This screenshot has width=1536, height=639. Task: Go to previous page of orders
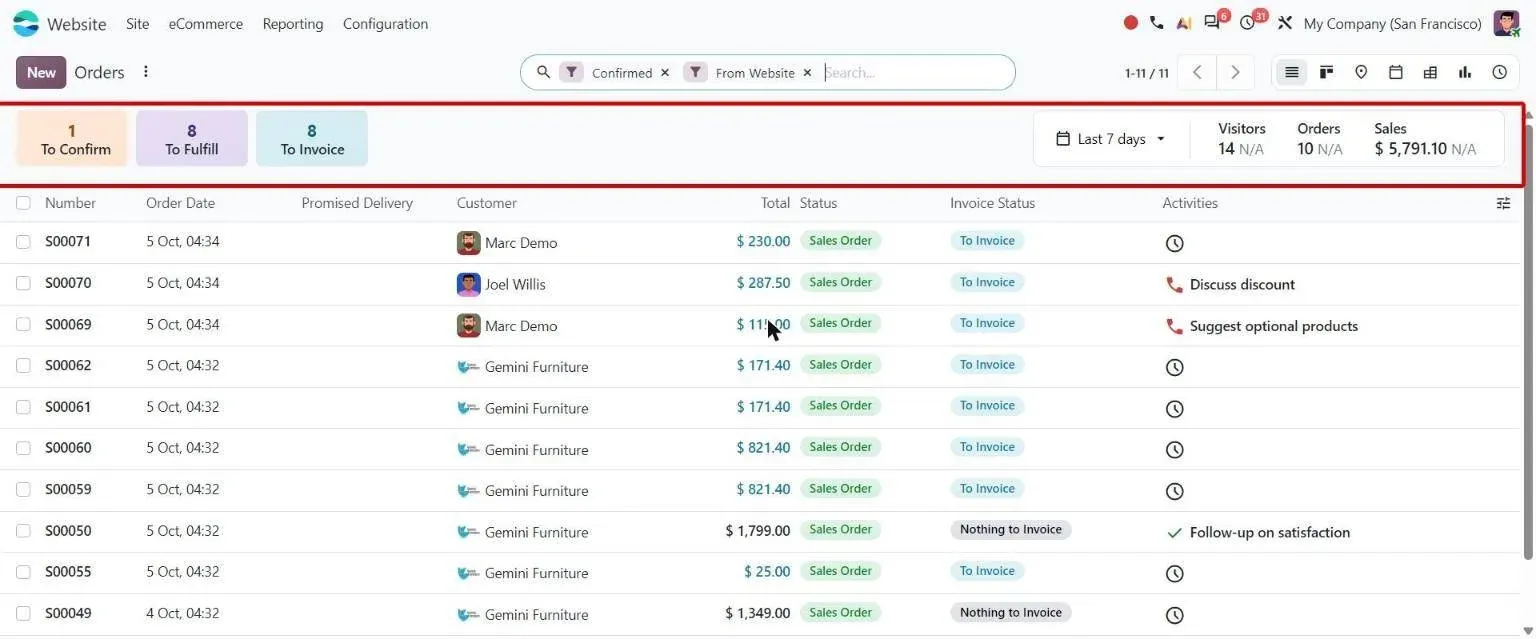1197,72
